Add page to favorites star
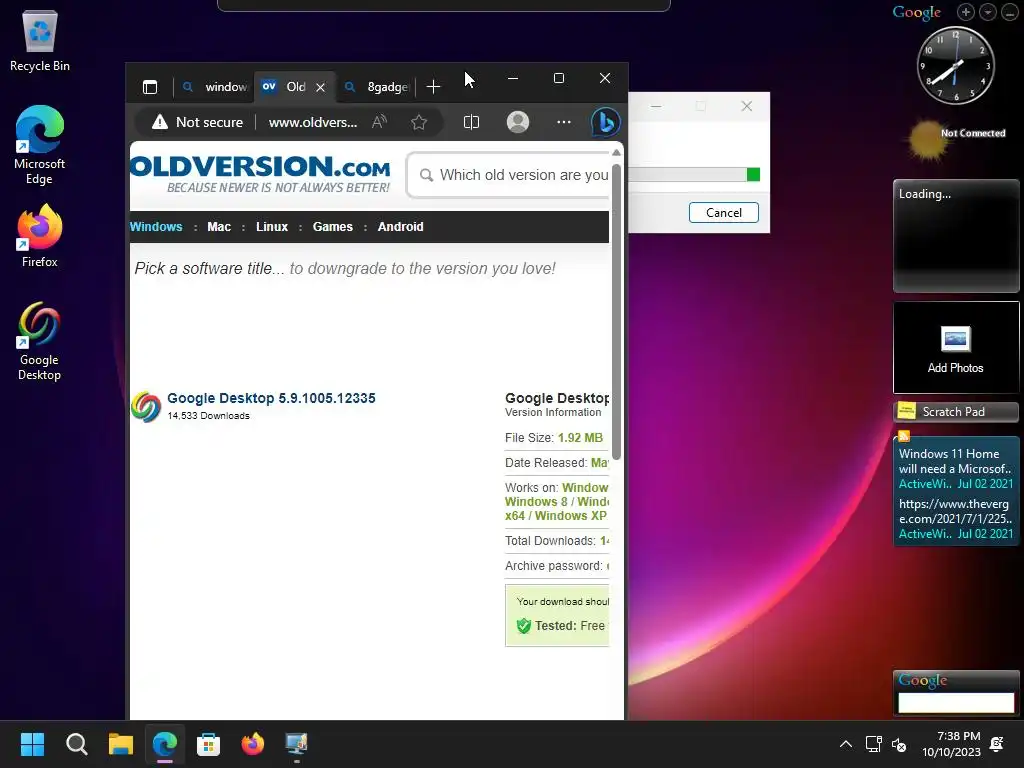 (x=419, y=122)
